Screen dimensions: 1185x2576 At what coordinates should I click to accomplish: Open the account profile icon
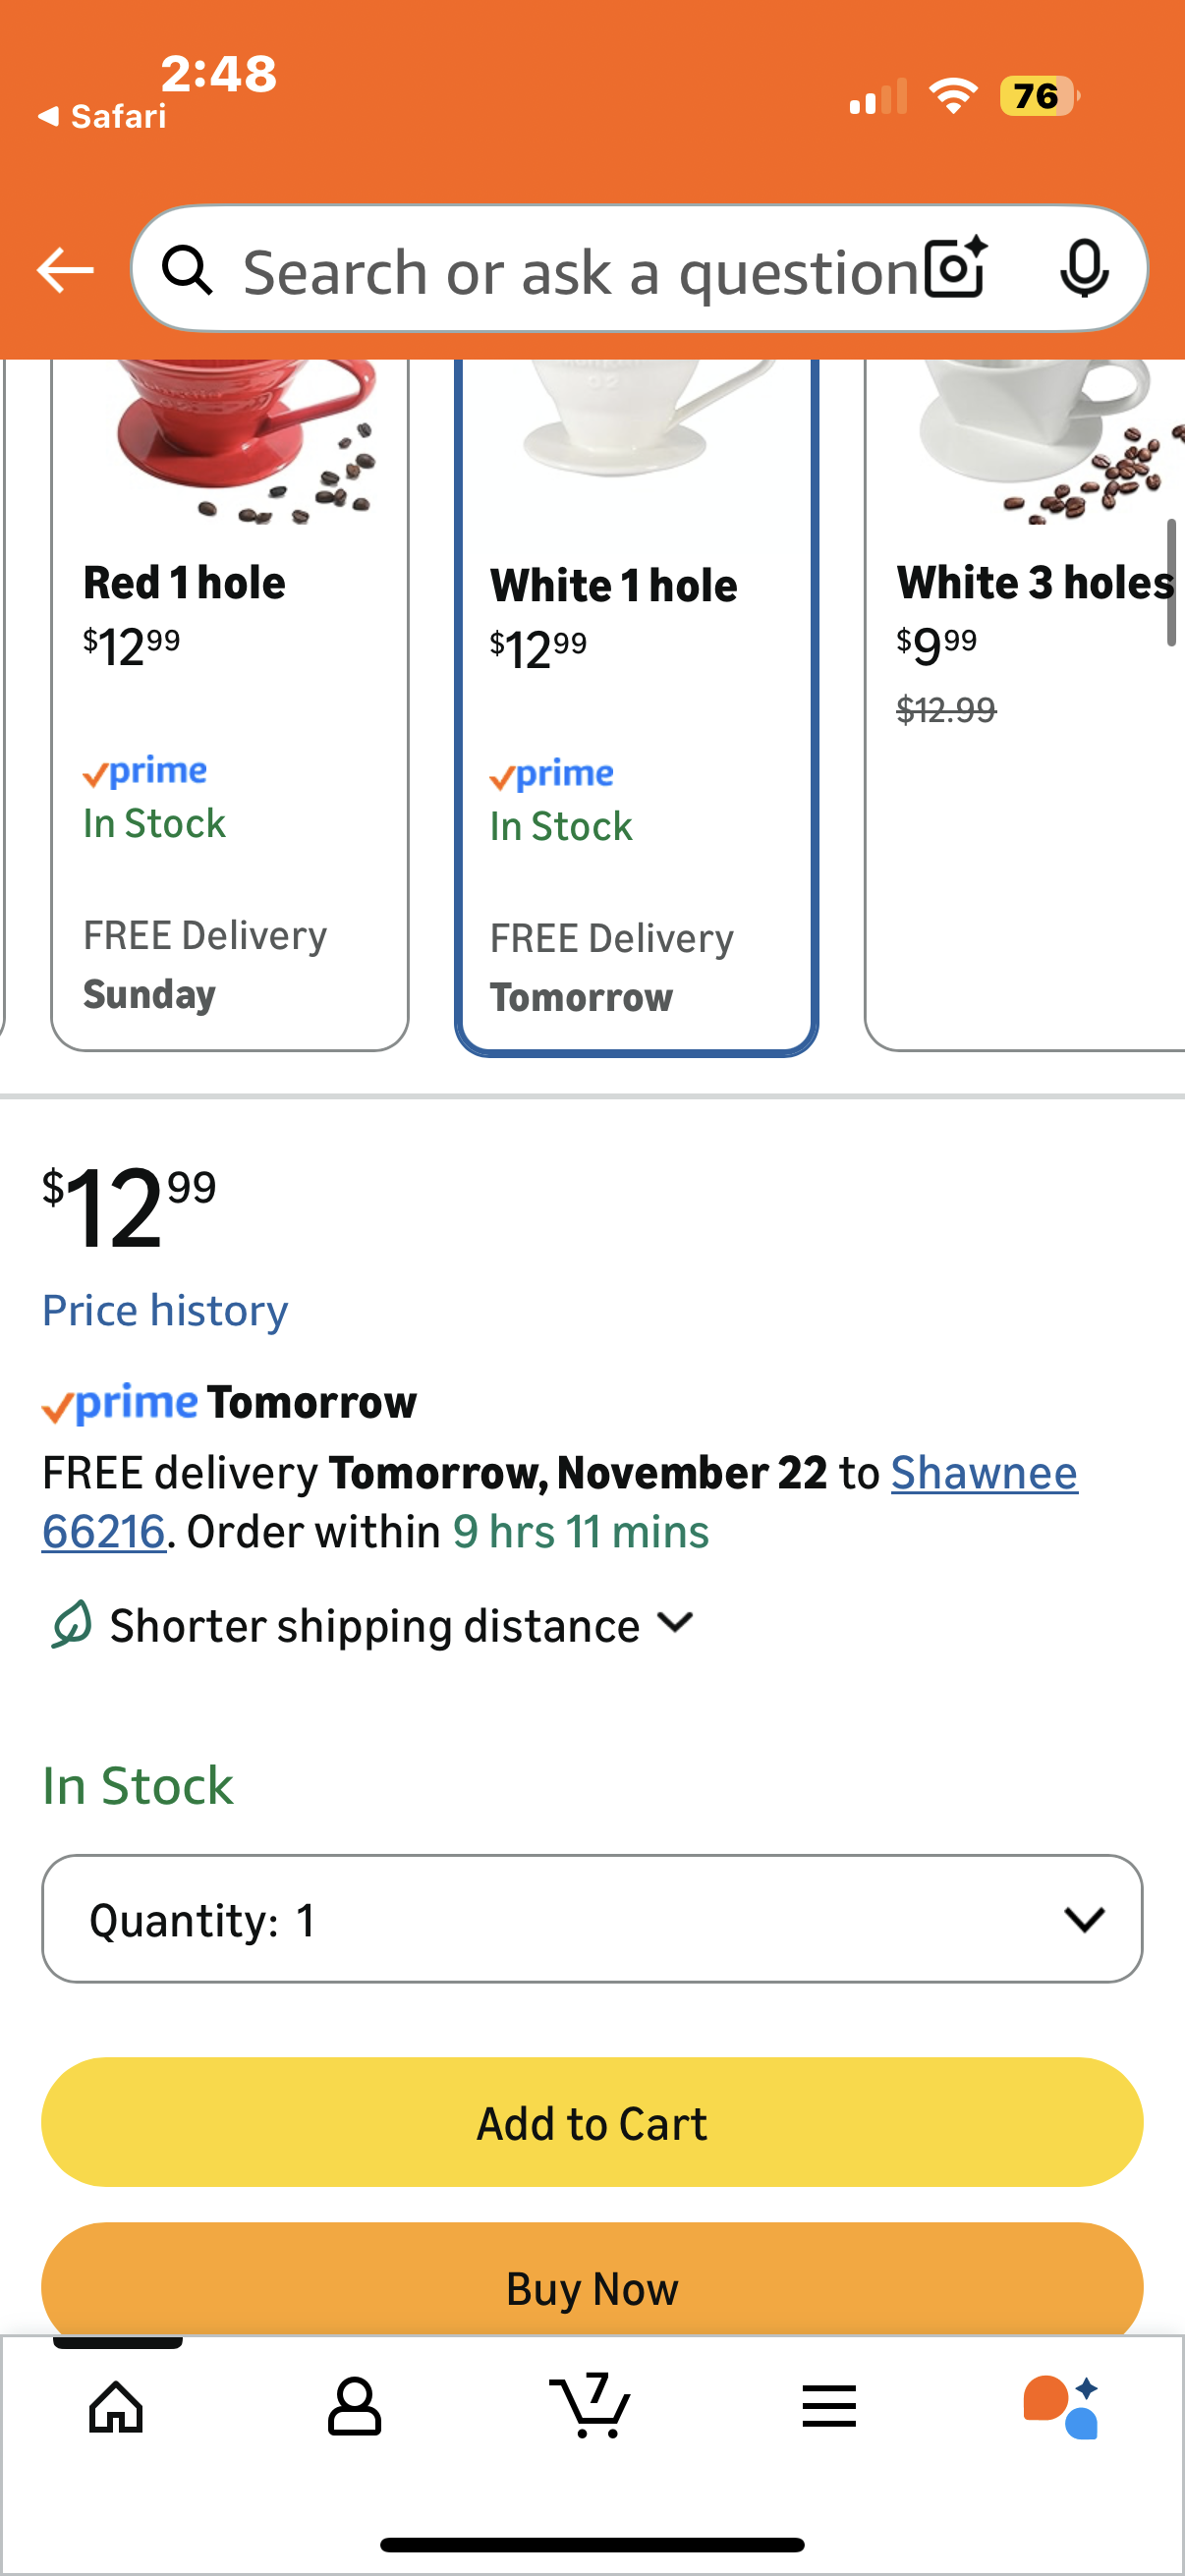coord(354,2405)
